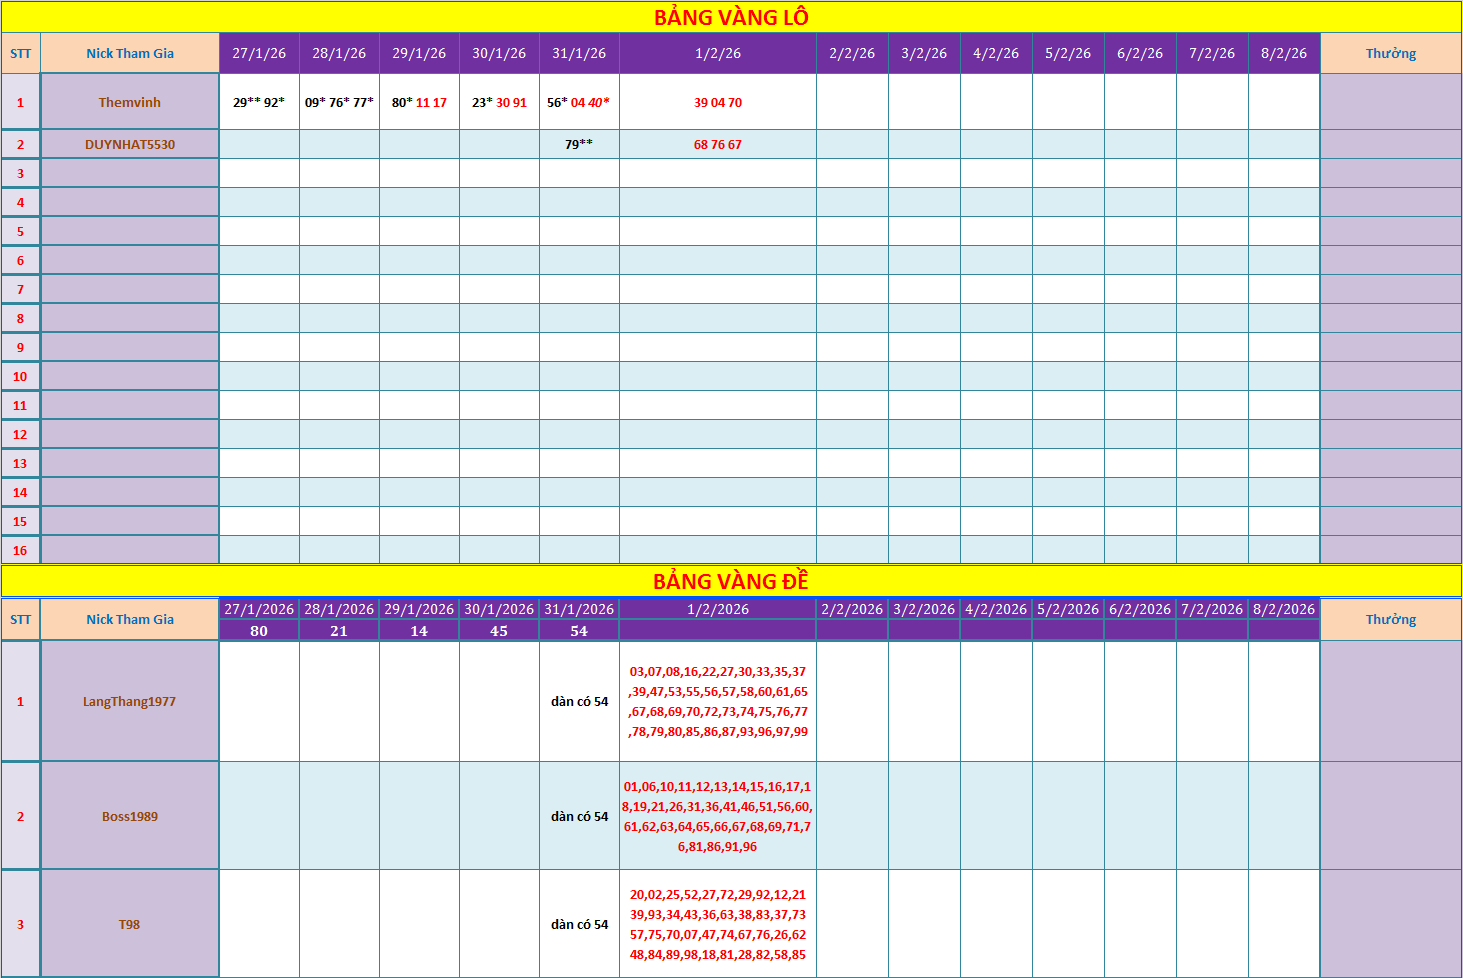Screen dimensions: 1463x978
Task: Click the DUYNHAT5530 nickname cell
Action: pyautogui.click(x=130, y=144)
